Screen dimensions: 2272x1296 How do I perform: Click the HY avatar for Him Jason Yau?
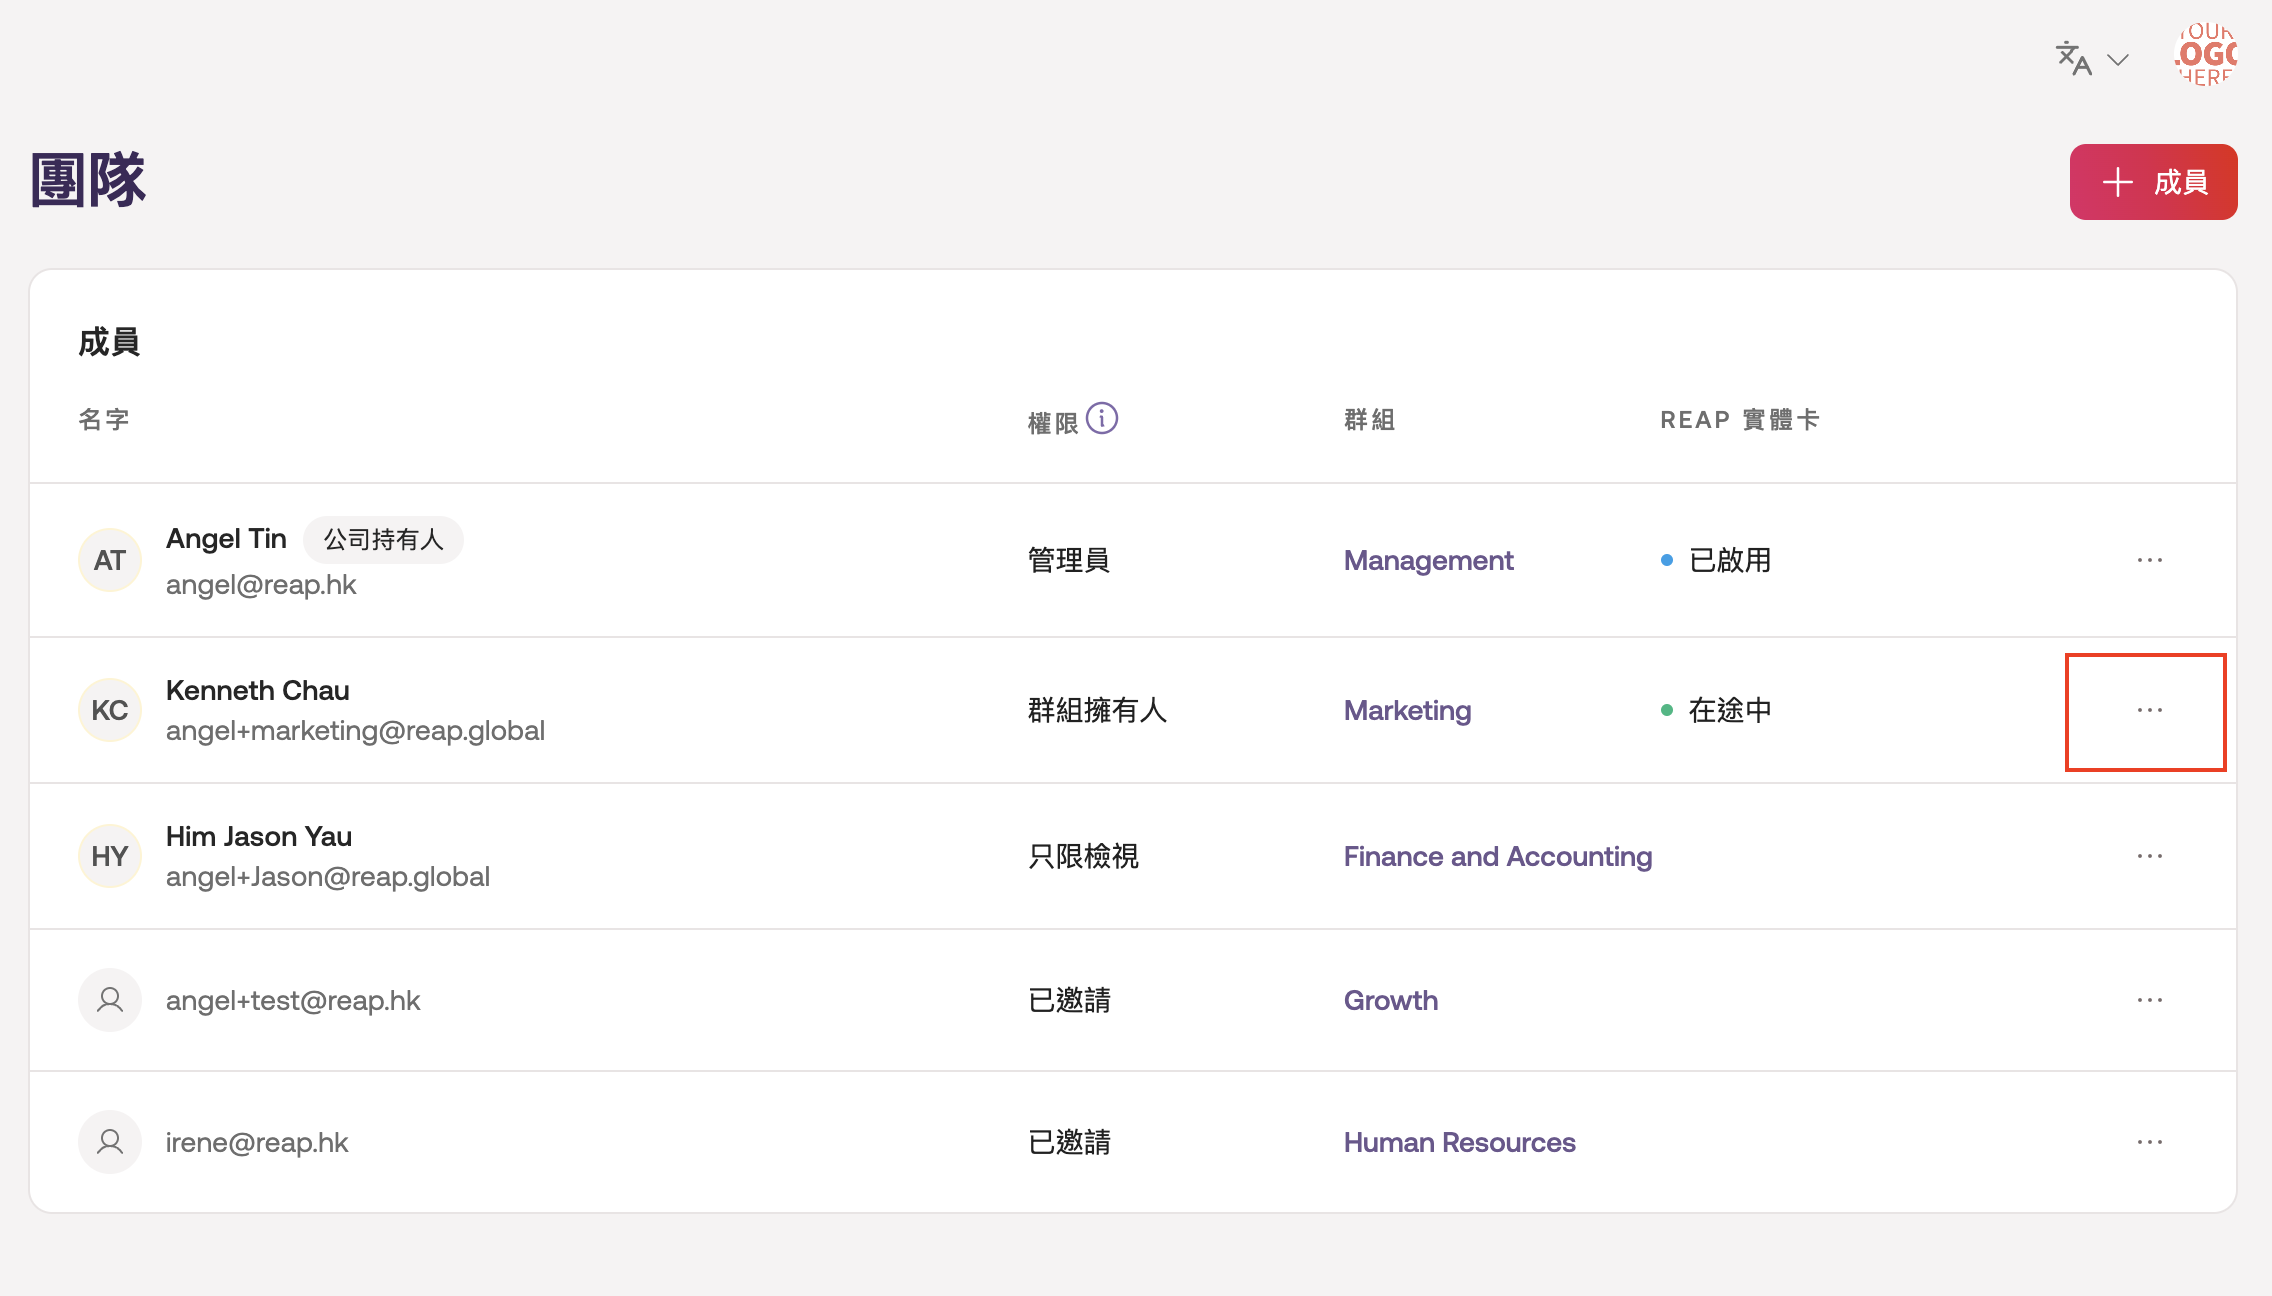110,856
